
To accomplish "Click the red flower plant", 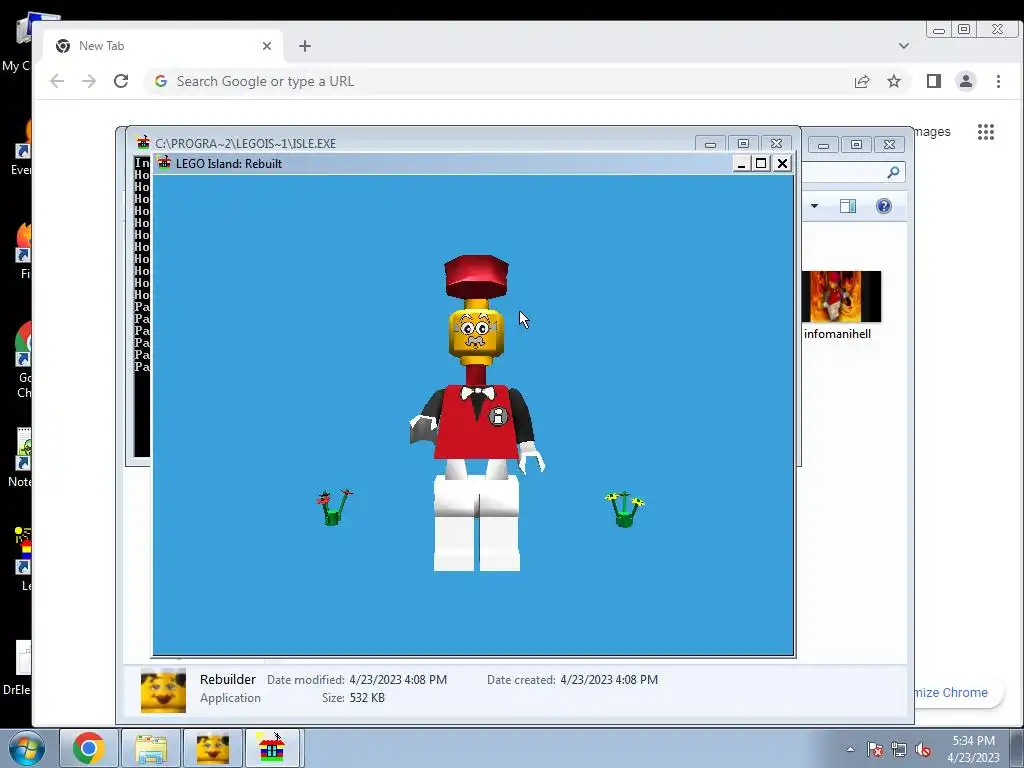I will point(334,507).
